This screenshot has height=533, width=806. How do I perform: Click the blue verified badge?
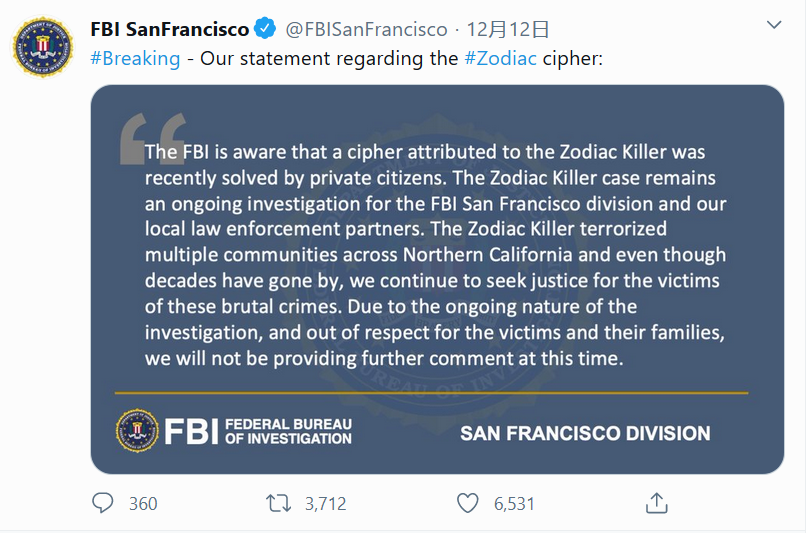point(264,27)
